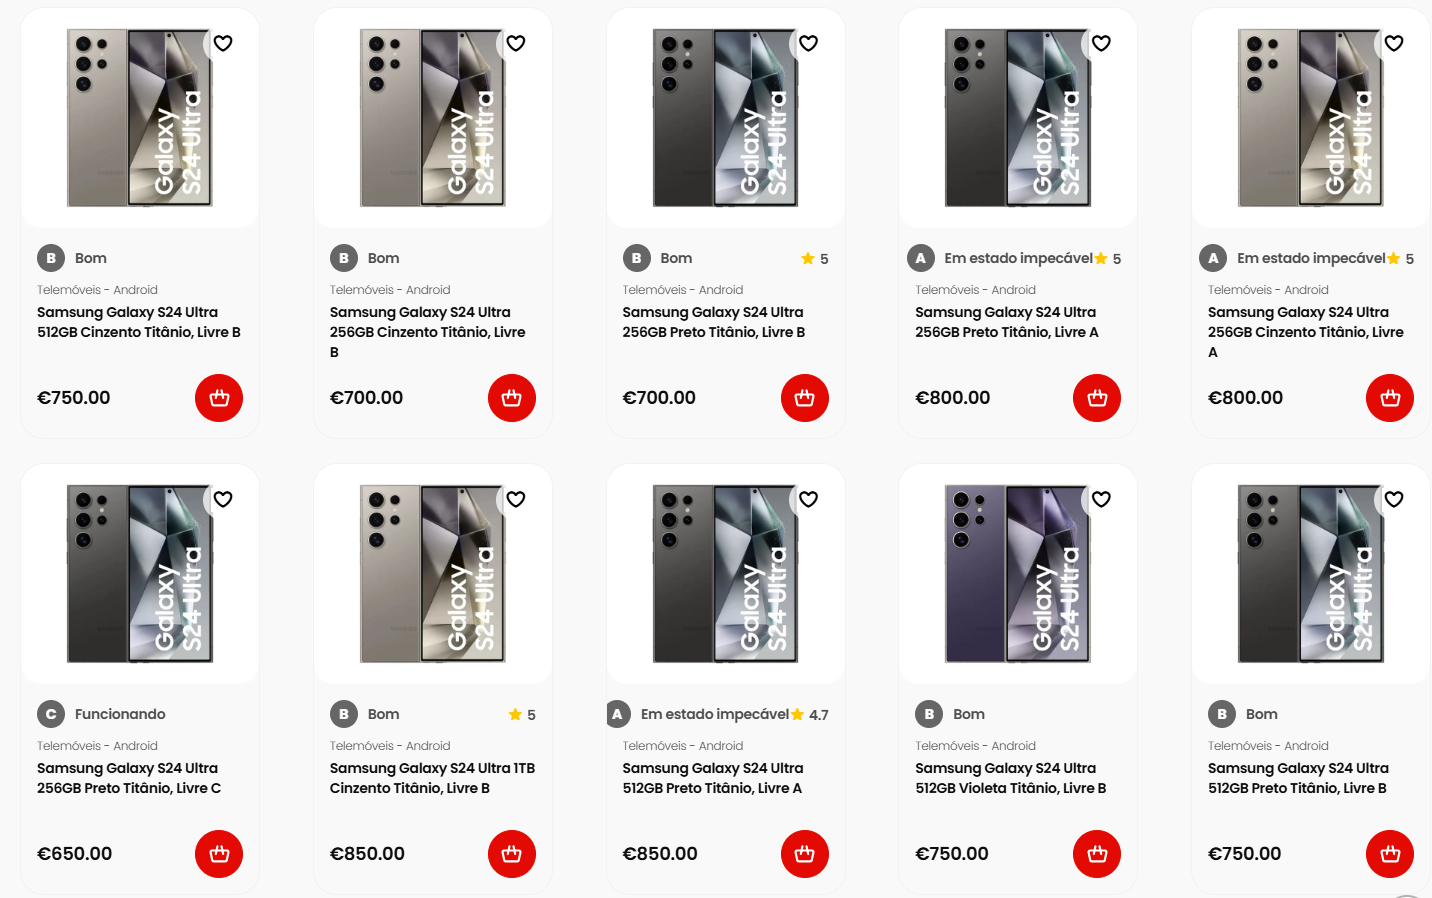
Task: Toggle wishlist heart on 512GB Preto Titânio Livre B
Action: (x=1394, y=499)
